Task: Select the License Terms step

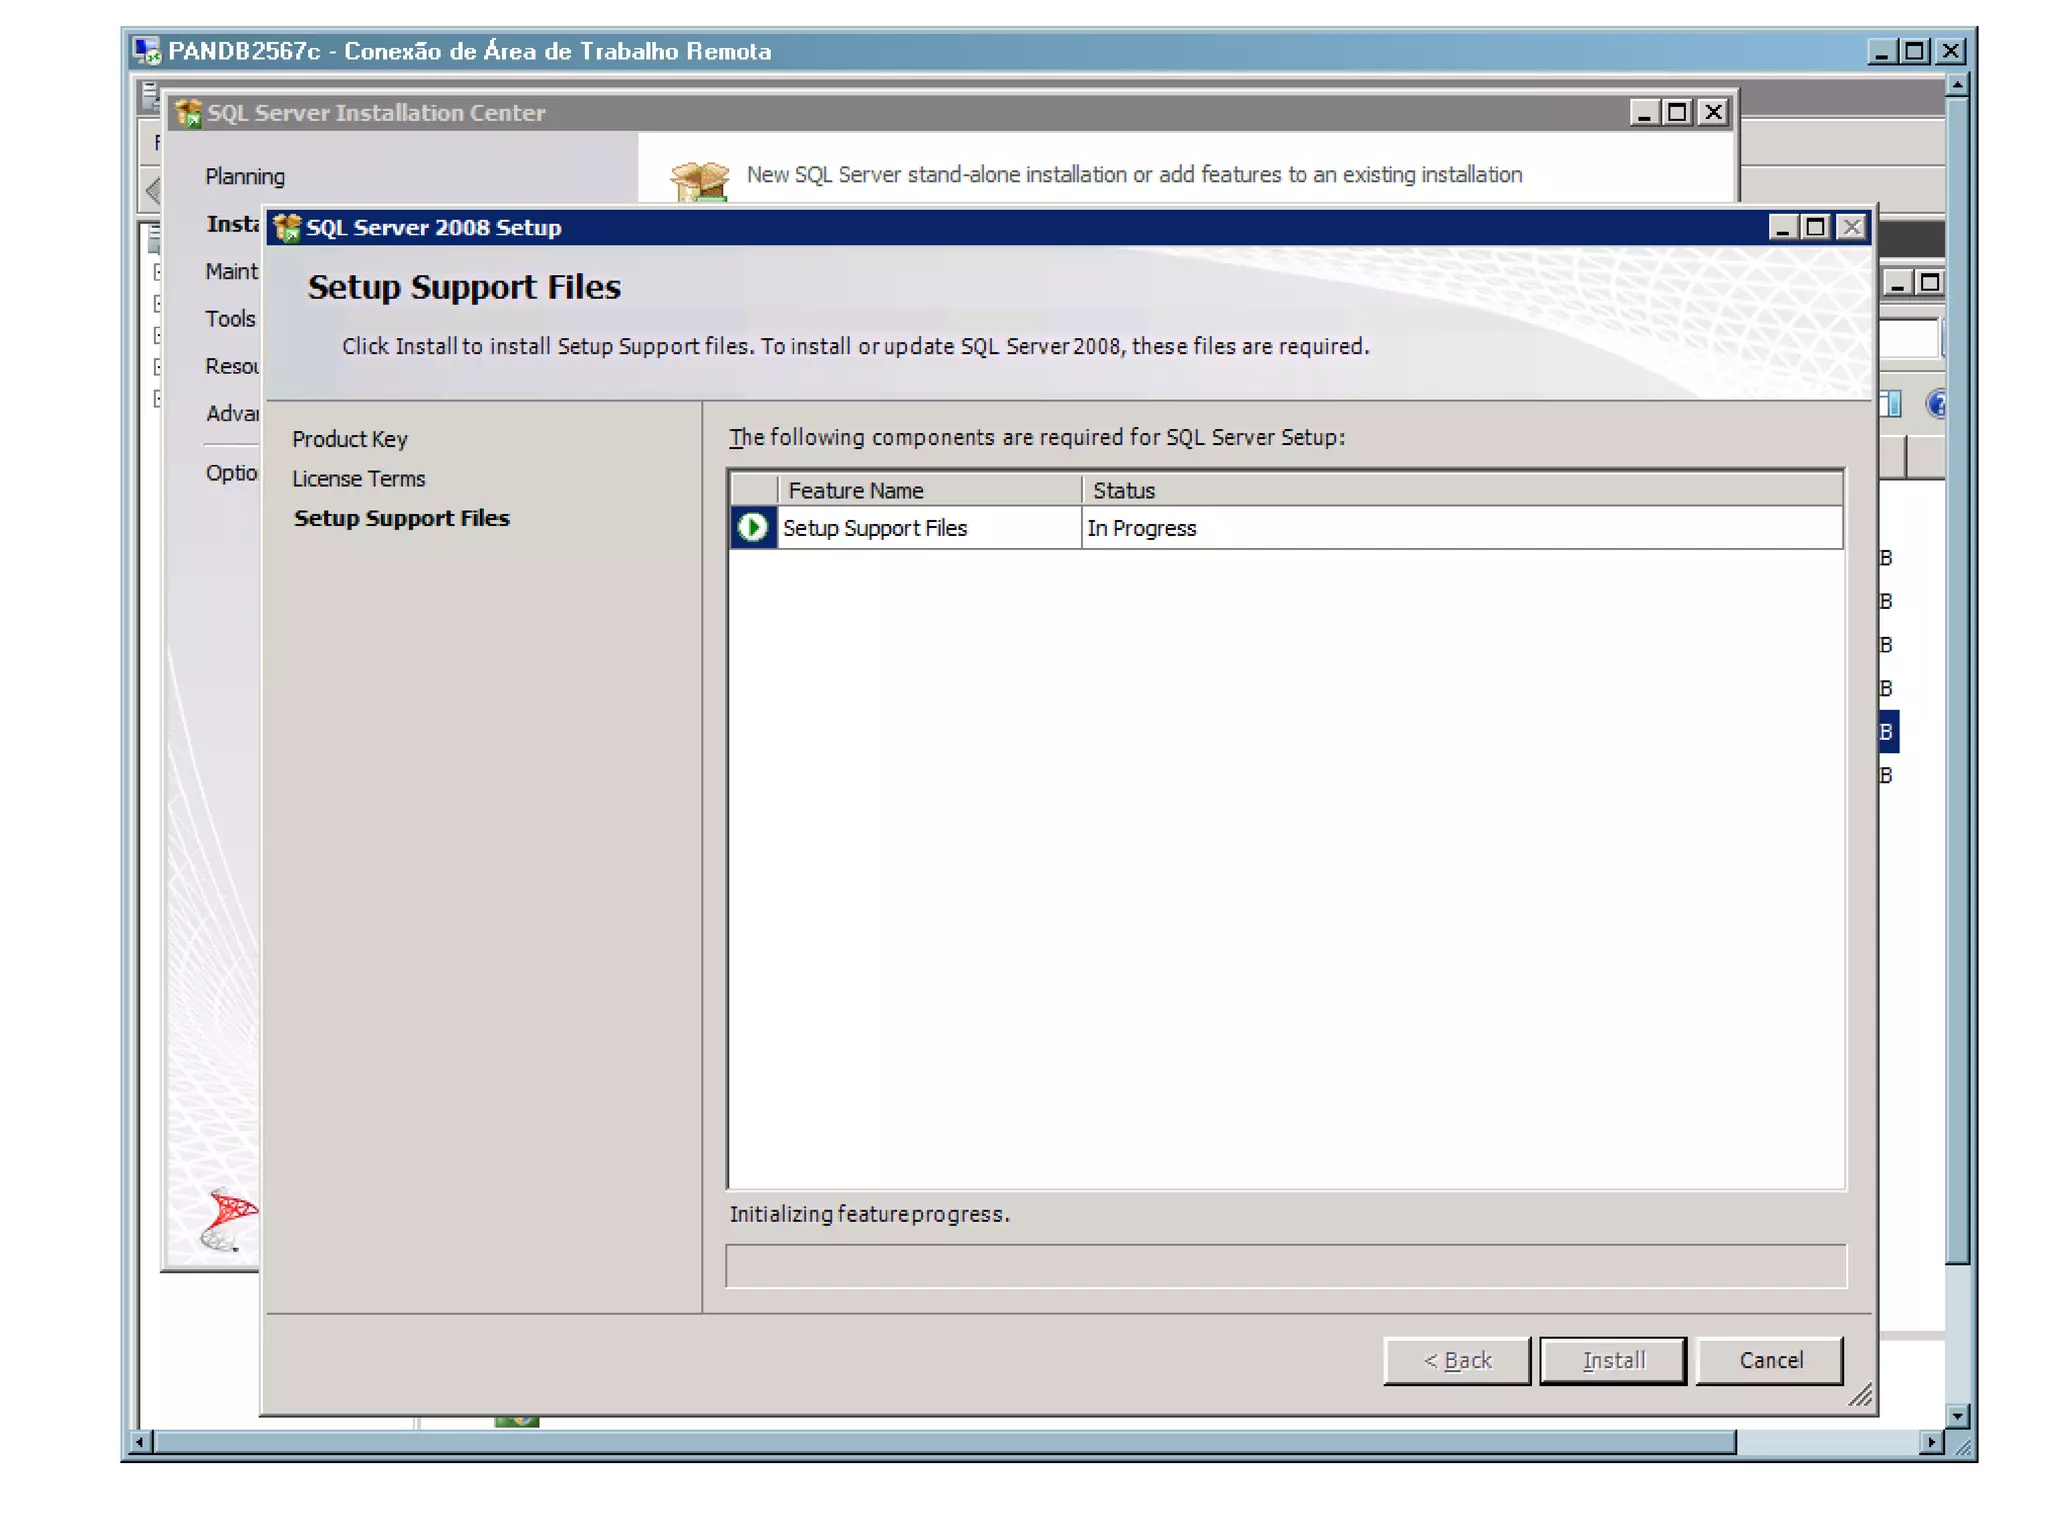Action: (358, 479)
